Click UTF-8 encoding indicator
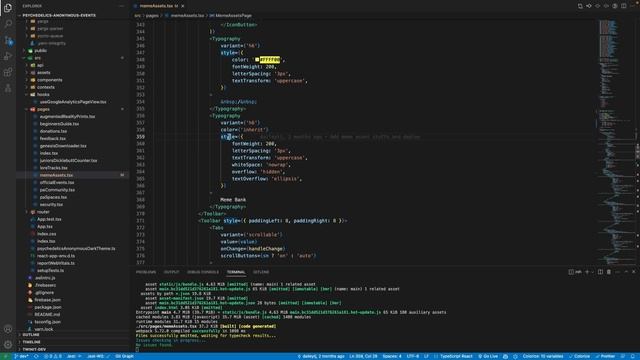The image size is (640, 360). pos(413,356)
